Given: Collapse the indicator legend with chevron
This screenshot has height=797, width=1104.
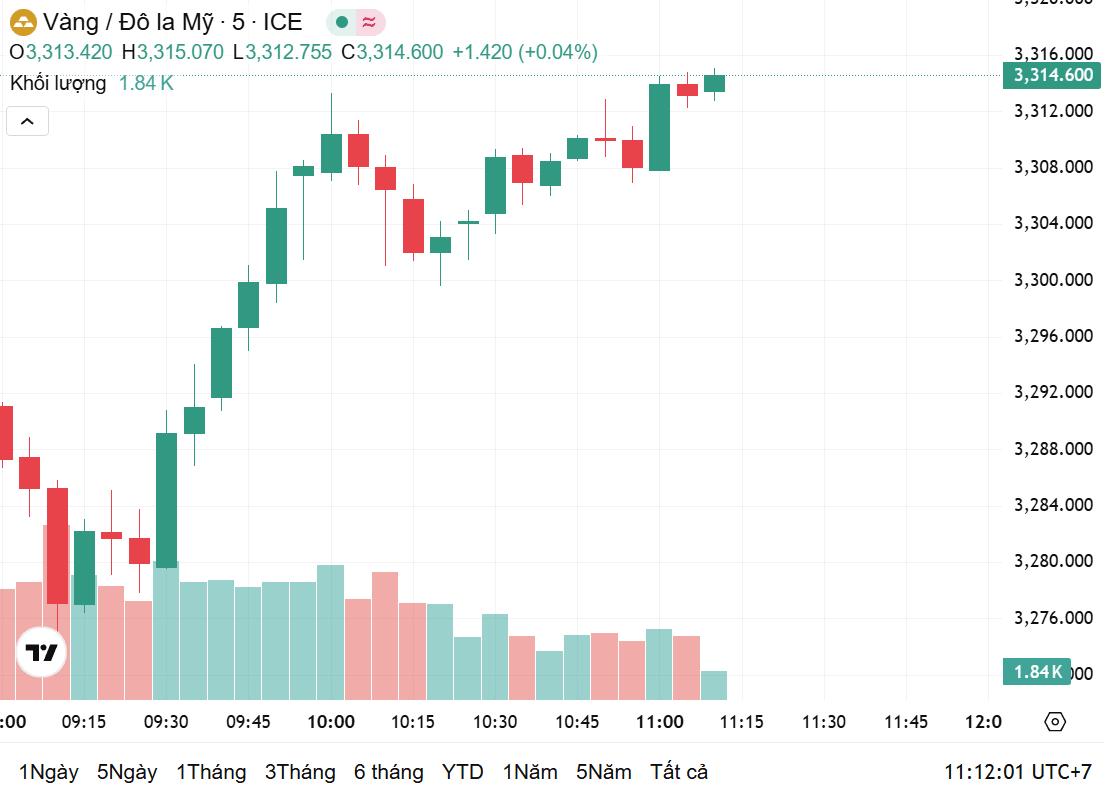Looking at the screenshot, I should point(27,121).
